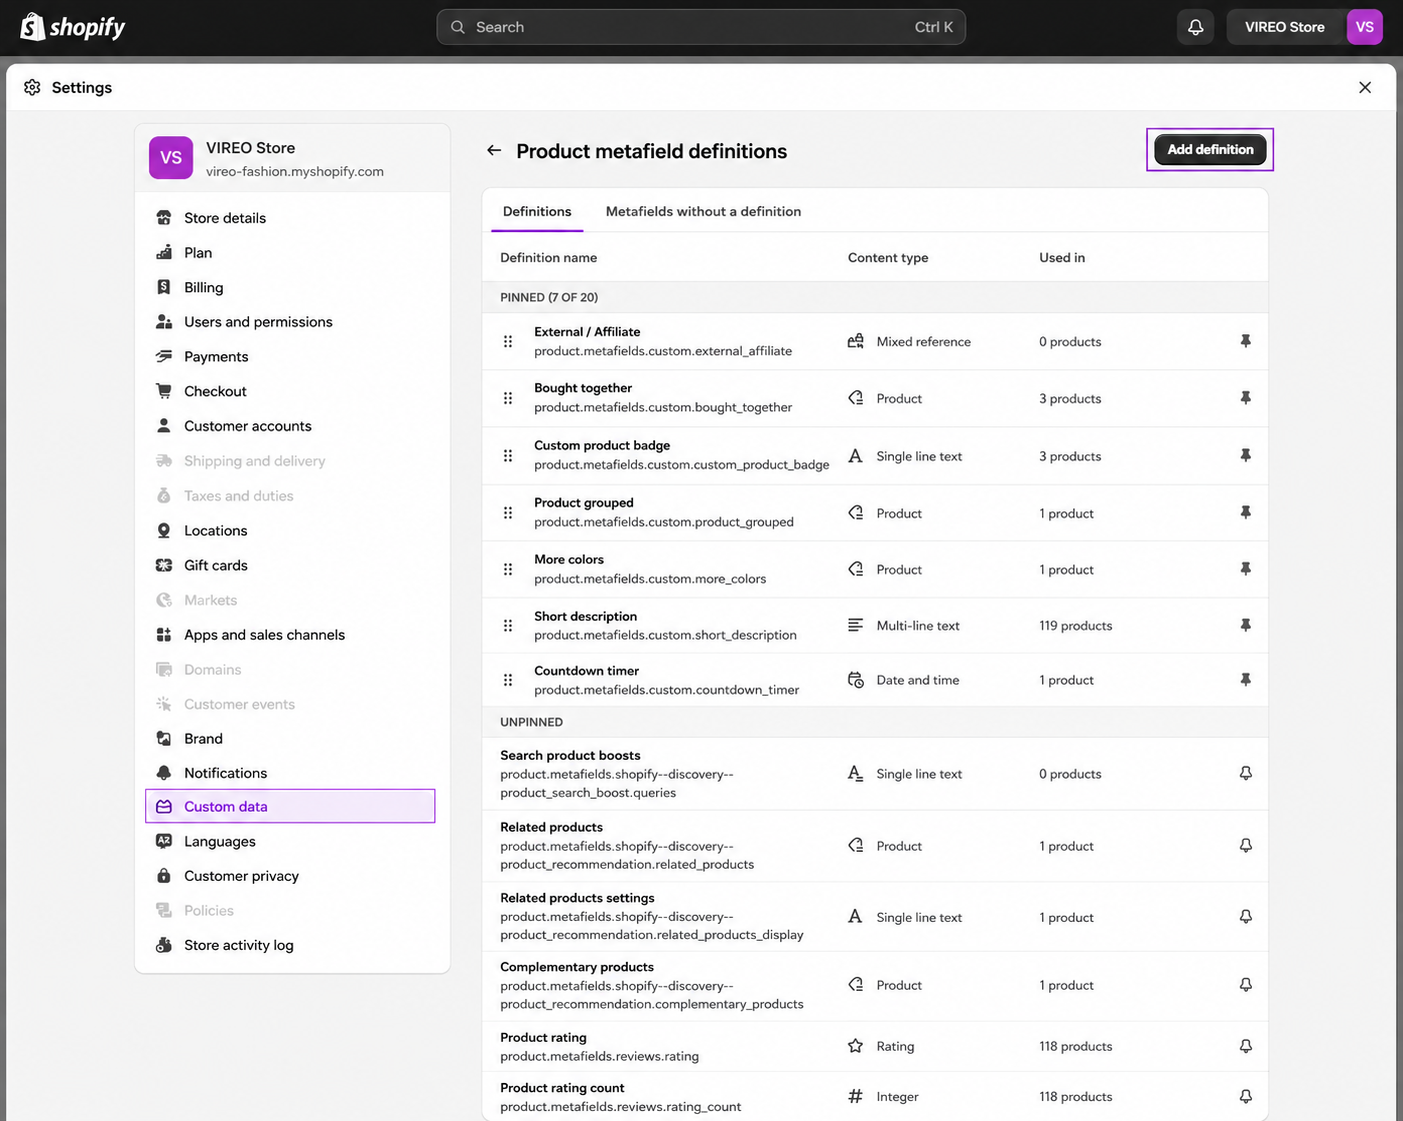Screen dimensions: 1403x1121
Task: Click drag handle for Product grouped row
Action: [x=508, y=513]
